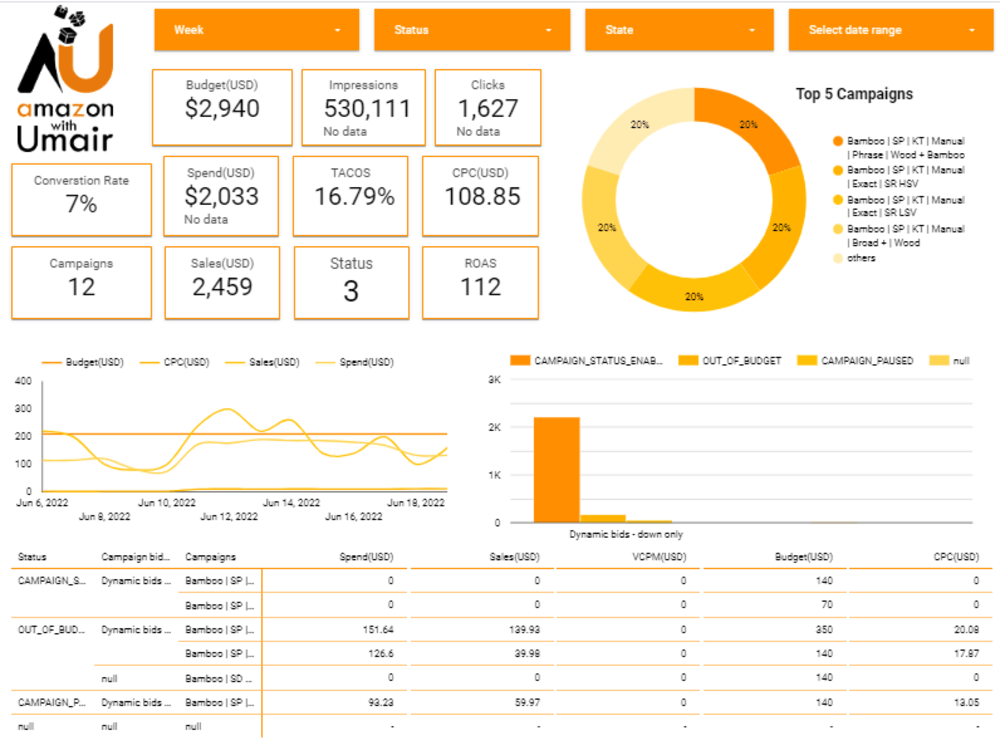The width and height of the screenshot is (1000, 750).
Task: Click the 70 budget table cell
Action: coord(827,605)
